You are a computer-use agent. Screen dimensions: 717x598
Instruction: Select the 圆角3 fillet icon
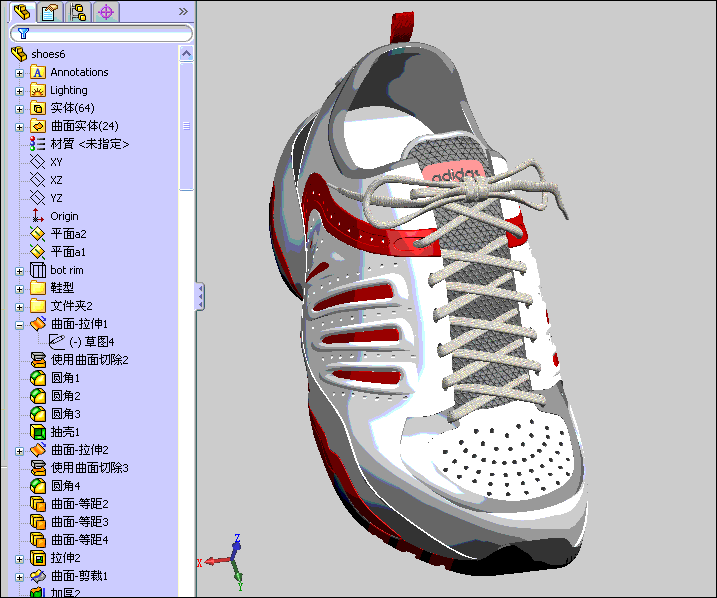click(37, 414)
